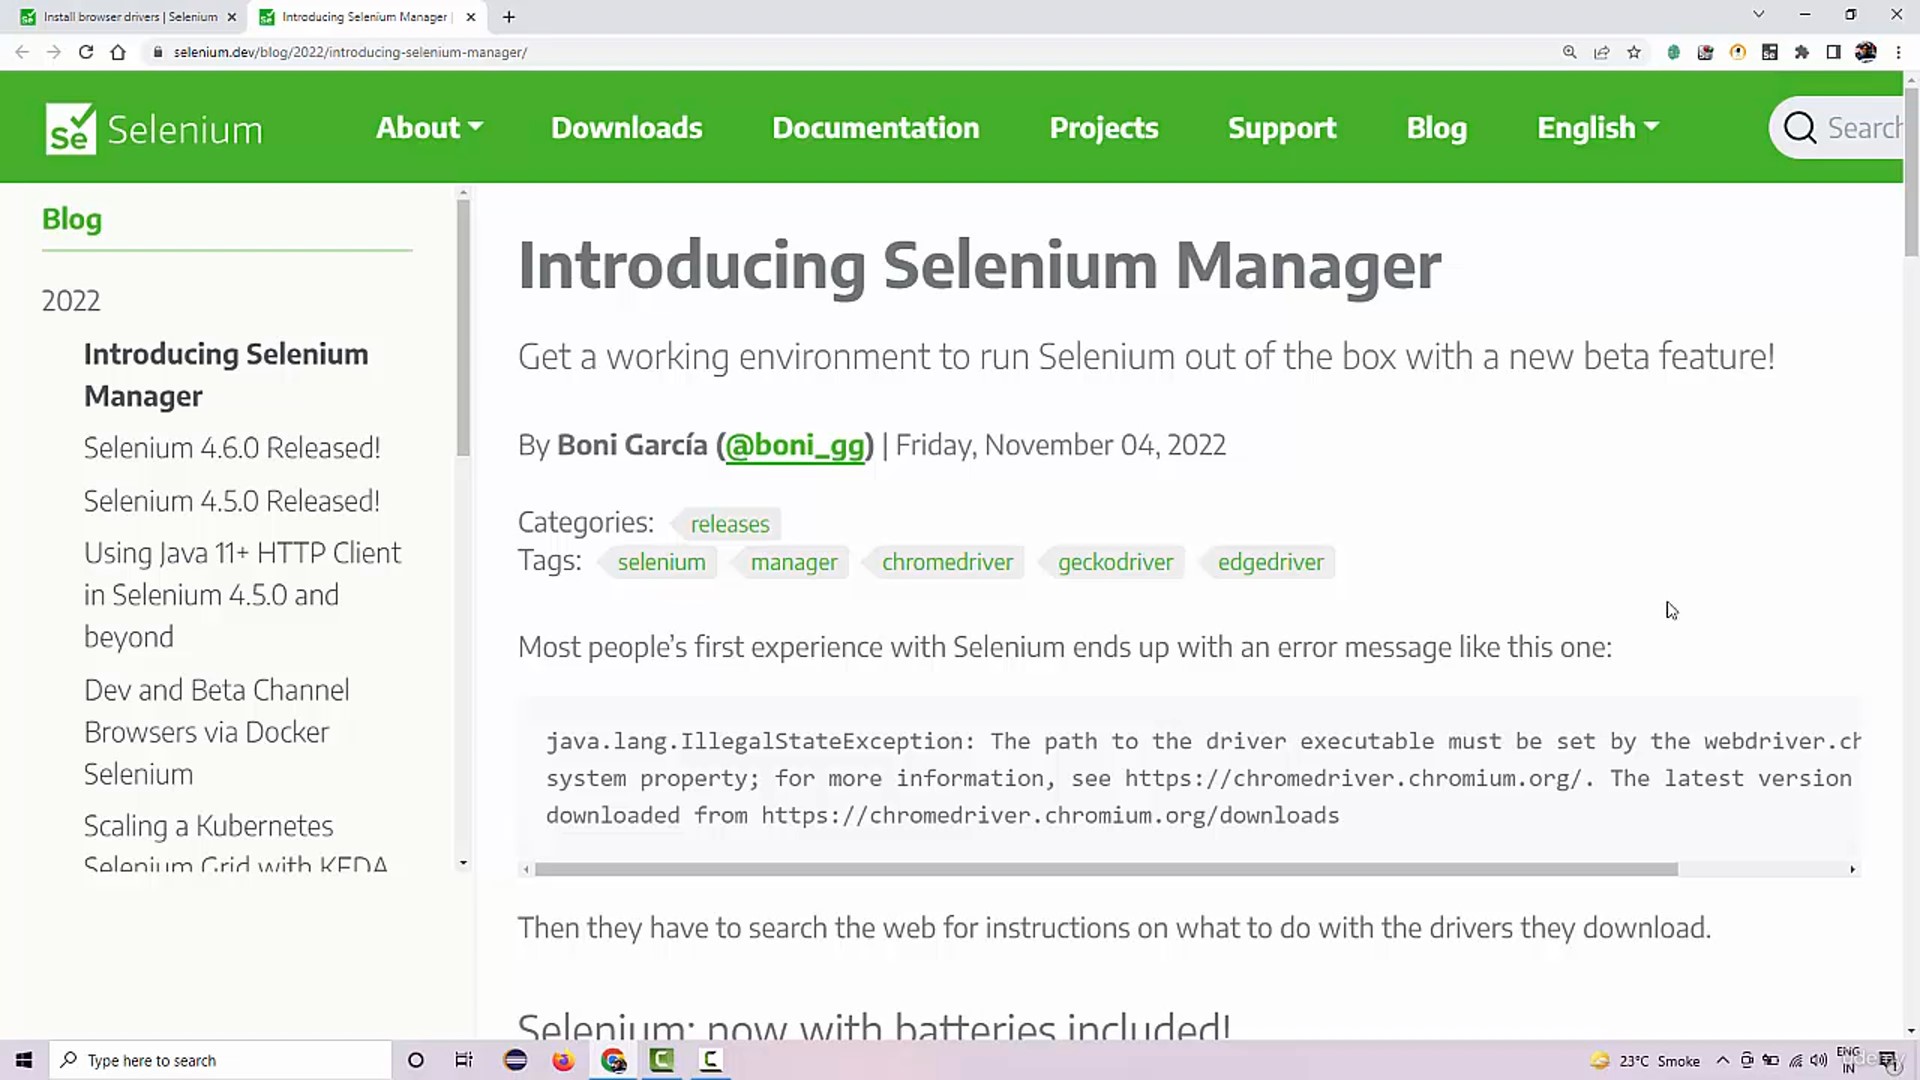Viewport: 1920px width, 1080px height.
Task: Click the search magnifier icon in navbar
Action: point(1800,128)
